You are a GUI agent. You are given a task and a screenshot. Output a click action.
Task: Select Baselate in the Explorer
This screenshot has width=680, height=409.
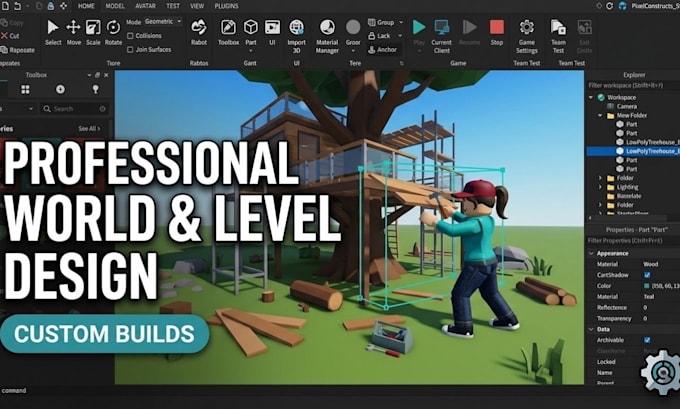(628, 196)
